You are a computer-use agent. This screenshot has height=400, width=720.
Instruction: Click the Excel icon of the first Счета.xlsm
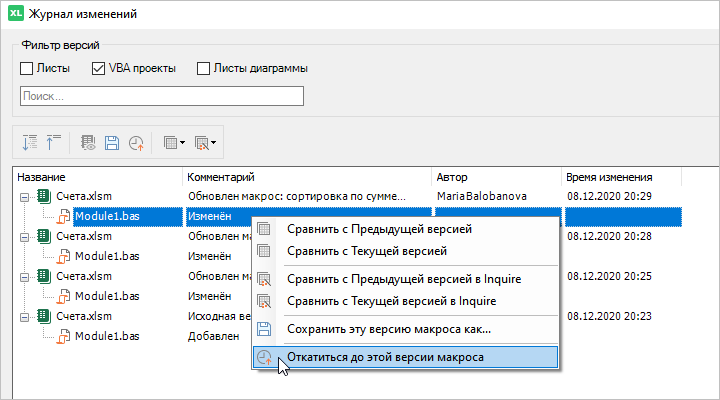[44, 196]
